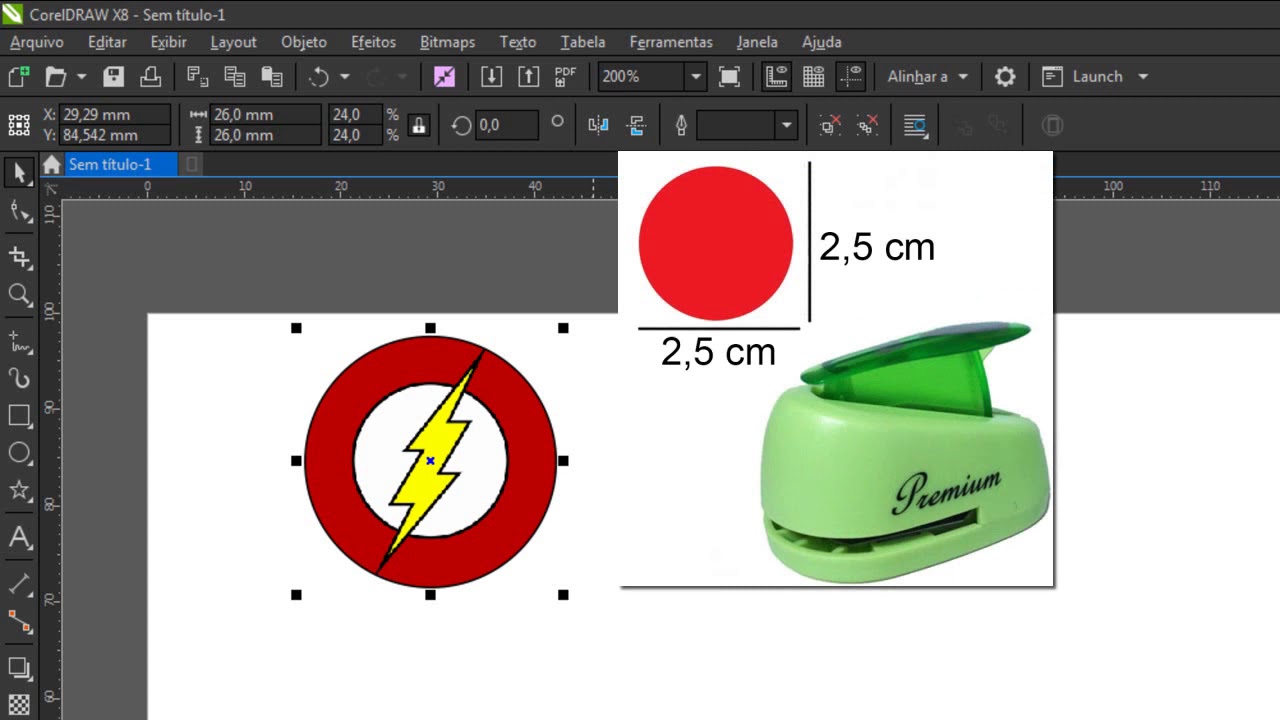
Task: Click the Ungroup objects icon
Action: coord(830,125)
